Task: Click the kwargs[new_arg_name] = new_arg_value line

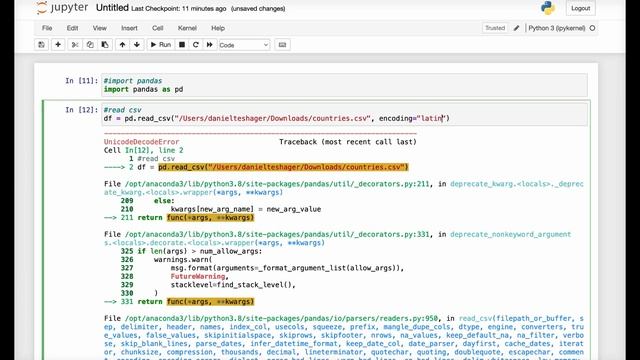Action: pos(246,209)
